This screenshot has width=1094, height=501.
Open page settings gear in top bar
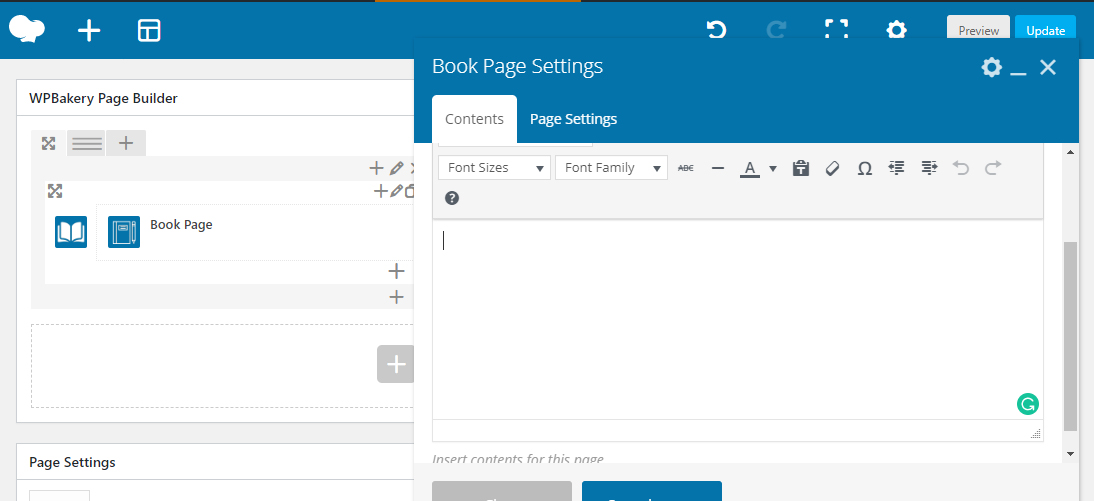pos(897,30)
